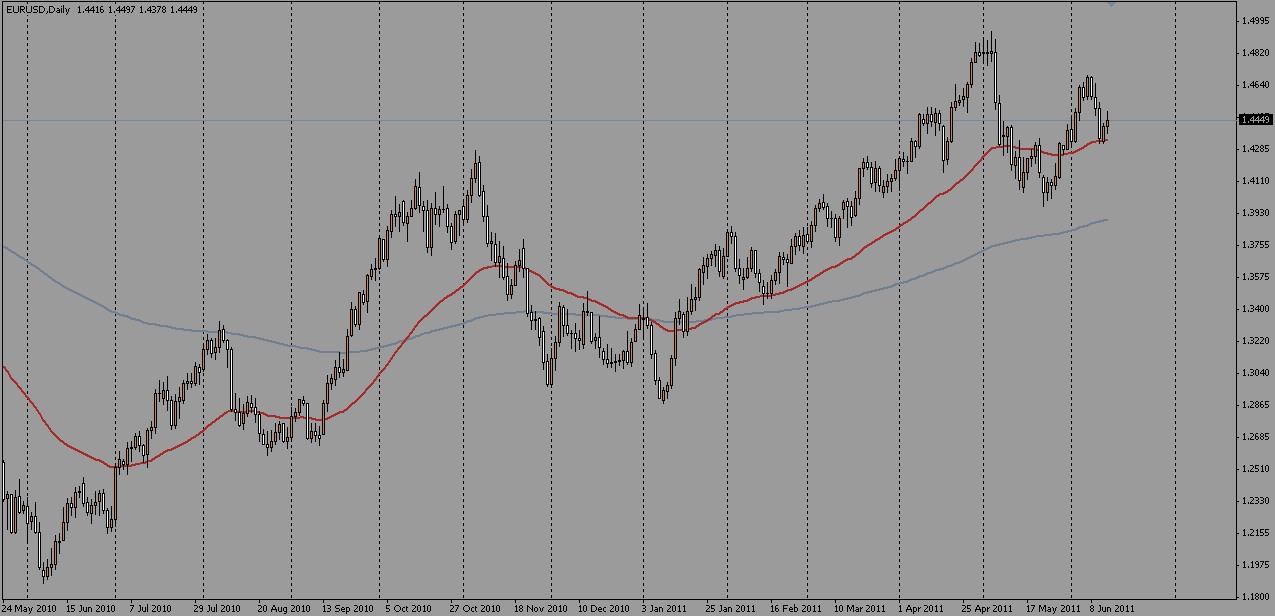
Task: Click the 1.2155 price axis label
Action: point(1256,533)
